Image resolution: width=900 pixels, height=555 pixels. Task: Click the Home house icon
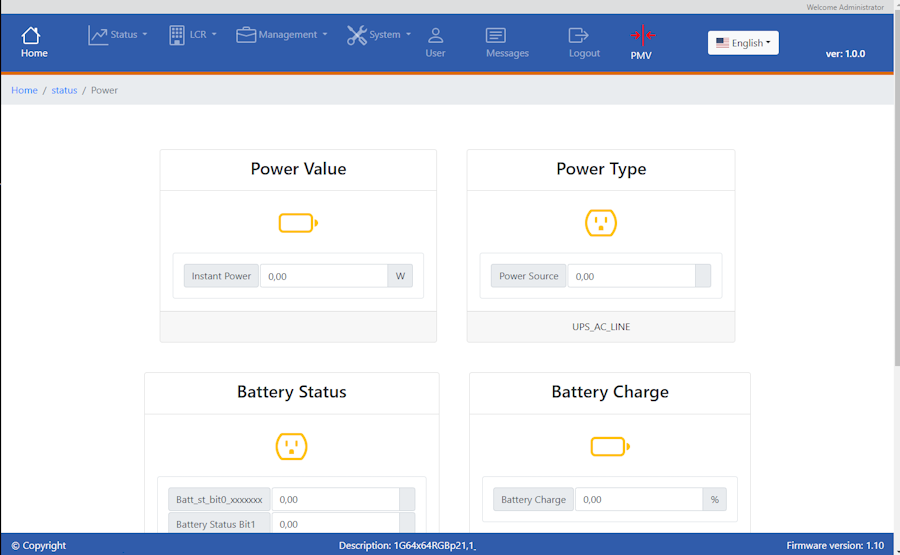tap(31, 36)
